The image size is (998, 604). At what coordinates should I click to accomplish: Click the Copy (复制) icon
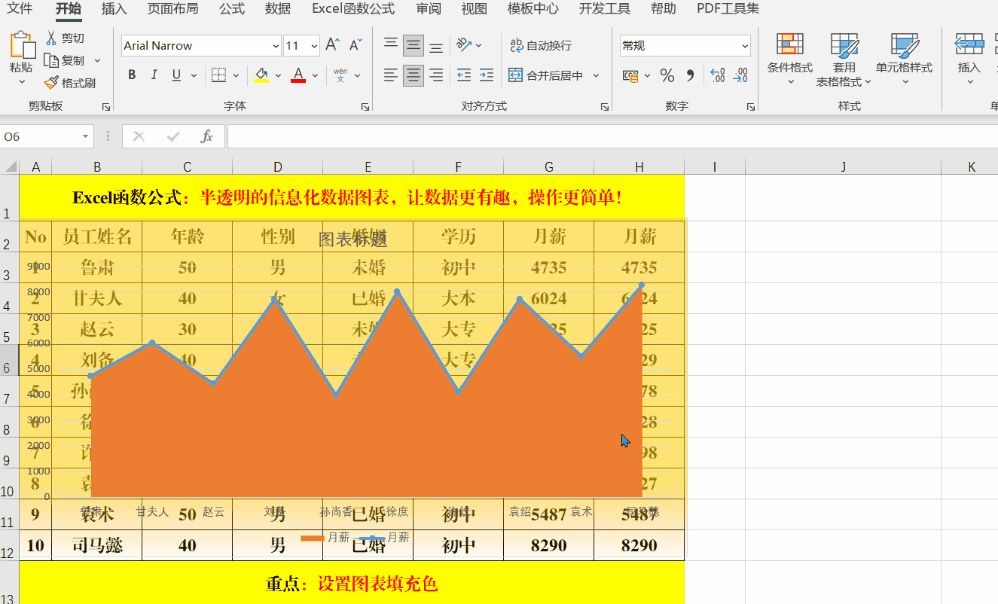[51, 60]
